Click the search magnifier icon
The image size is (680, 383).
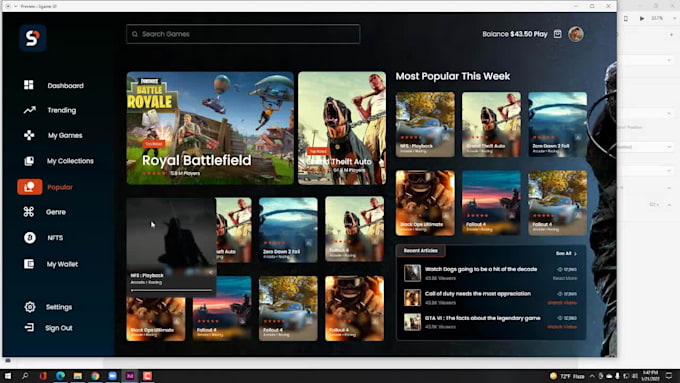[135, 34]
